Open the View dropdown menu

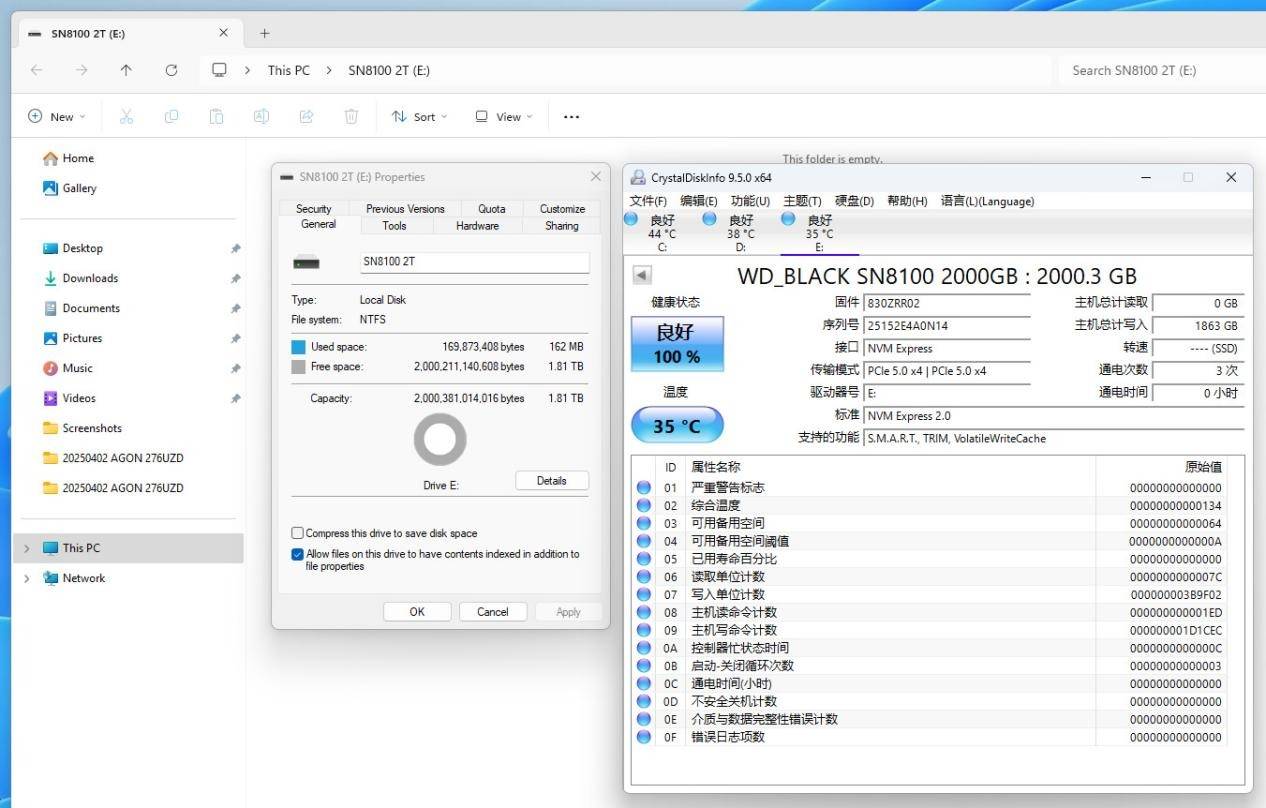coord(503,117)
